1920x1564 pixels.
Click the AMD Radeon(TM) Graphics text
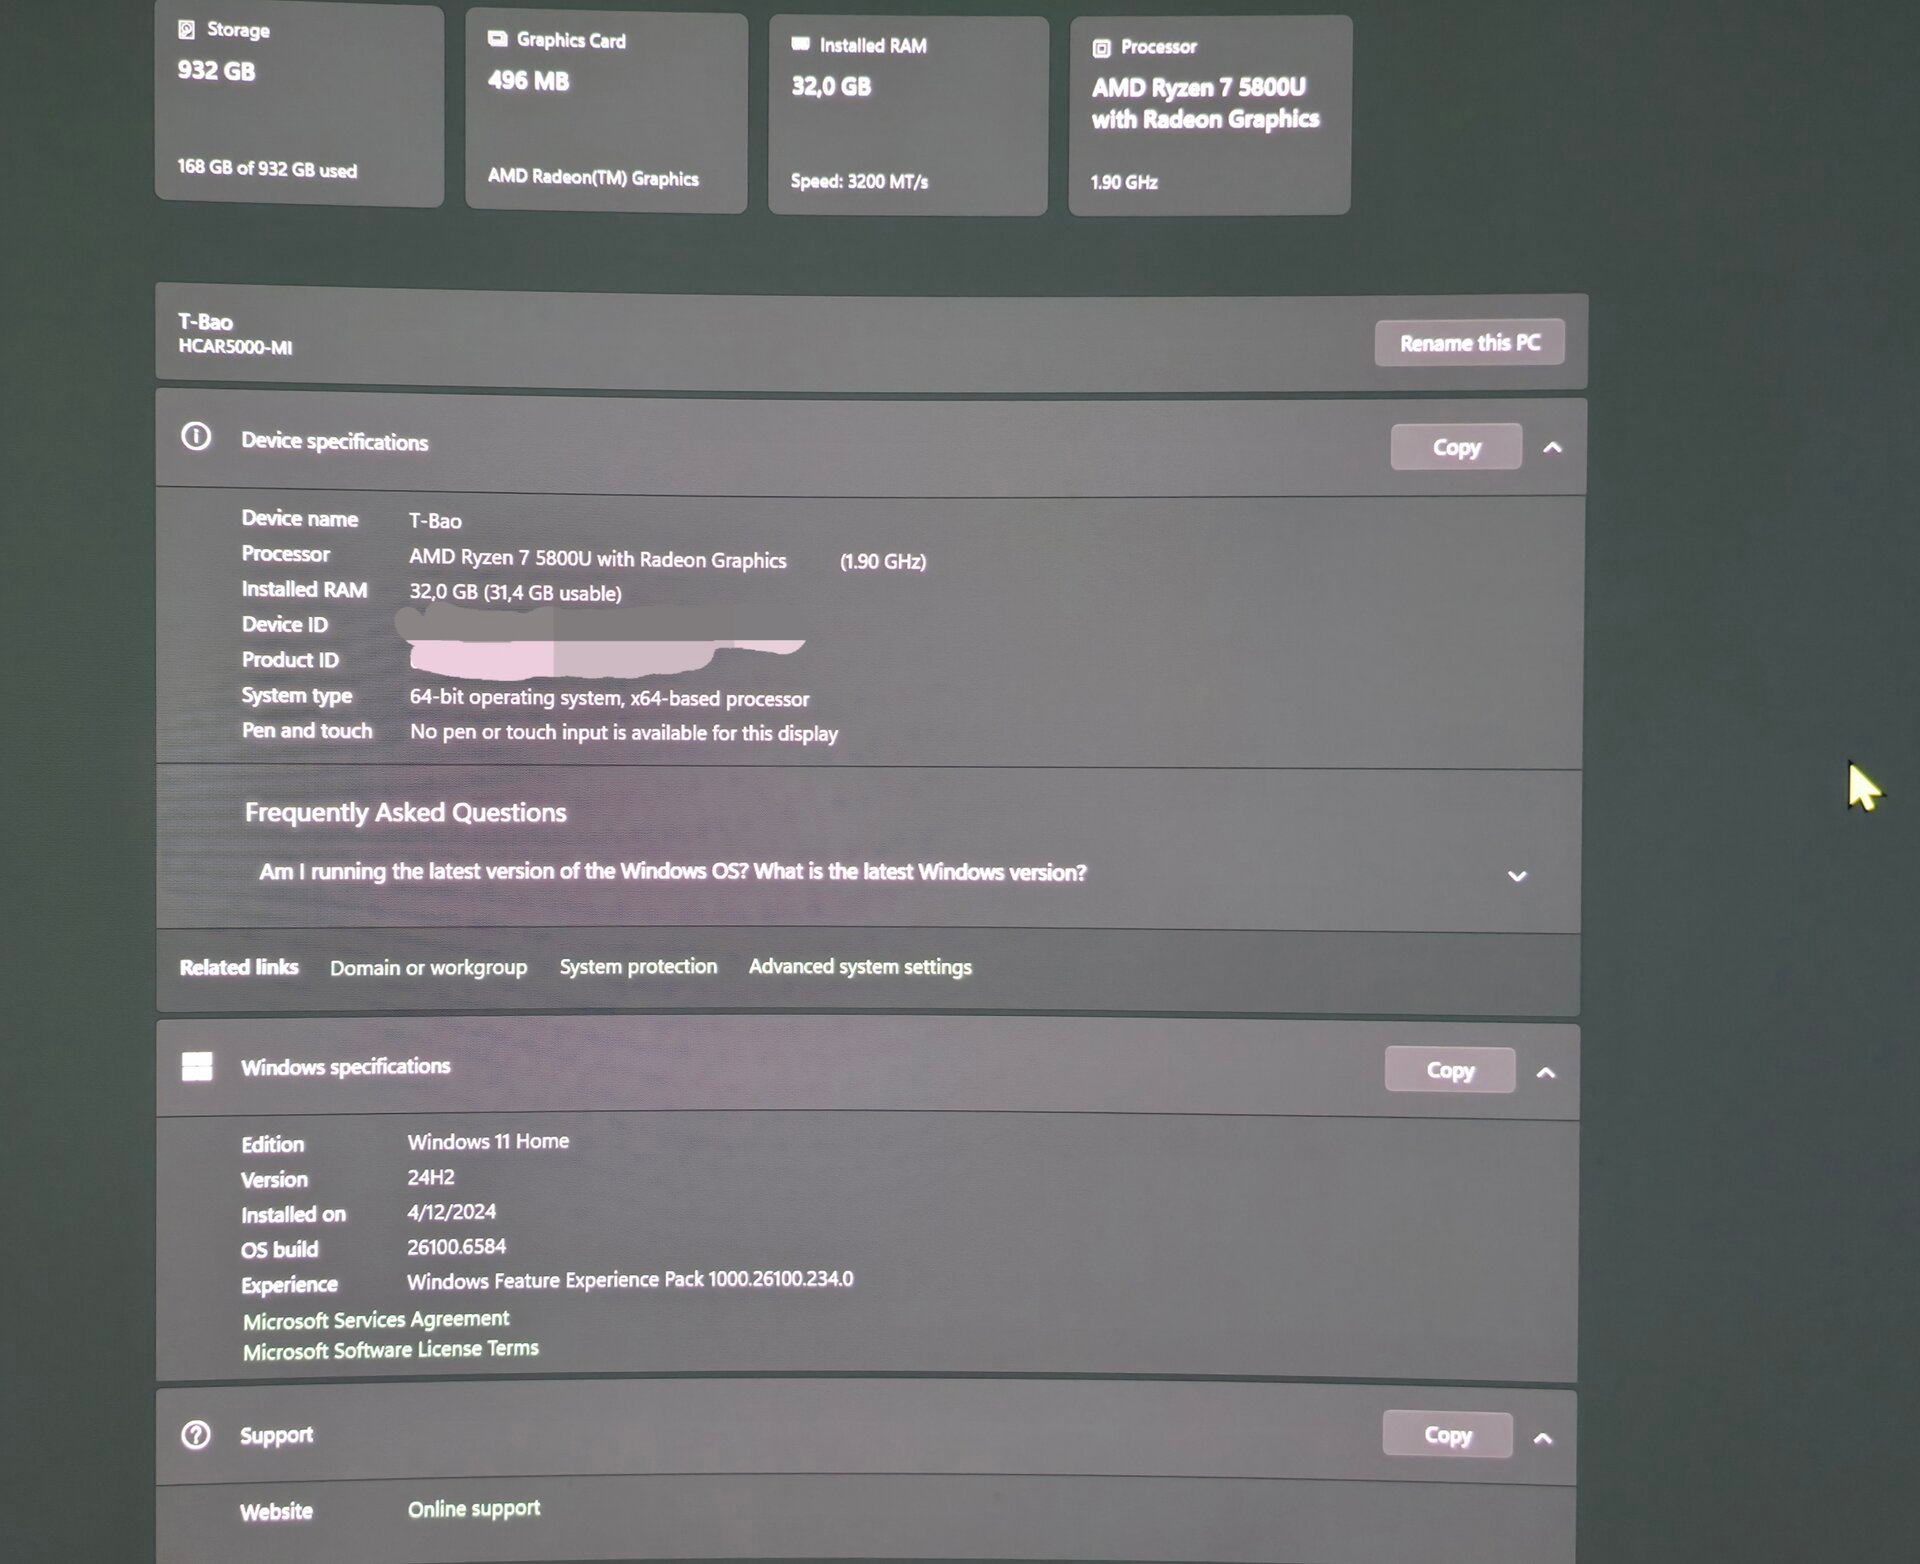[x=593, y=177]
